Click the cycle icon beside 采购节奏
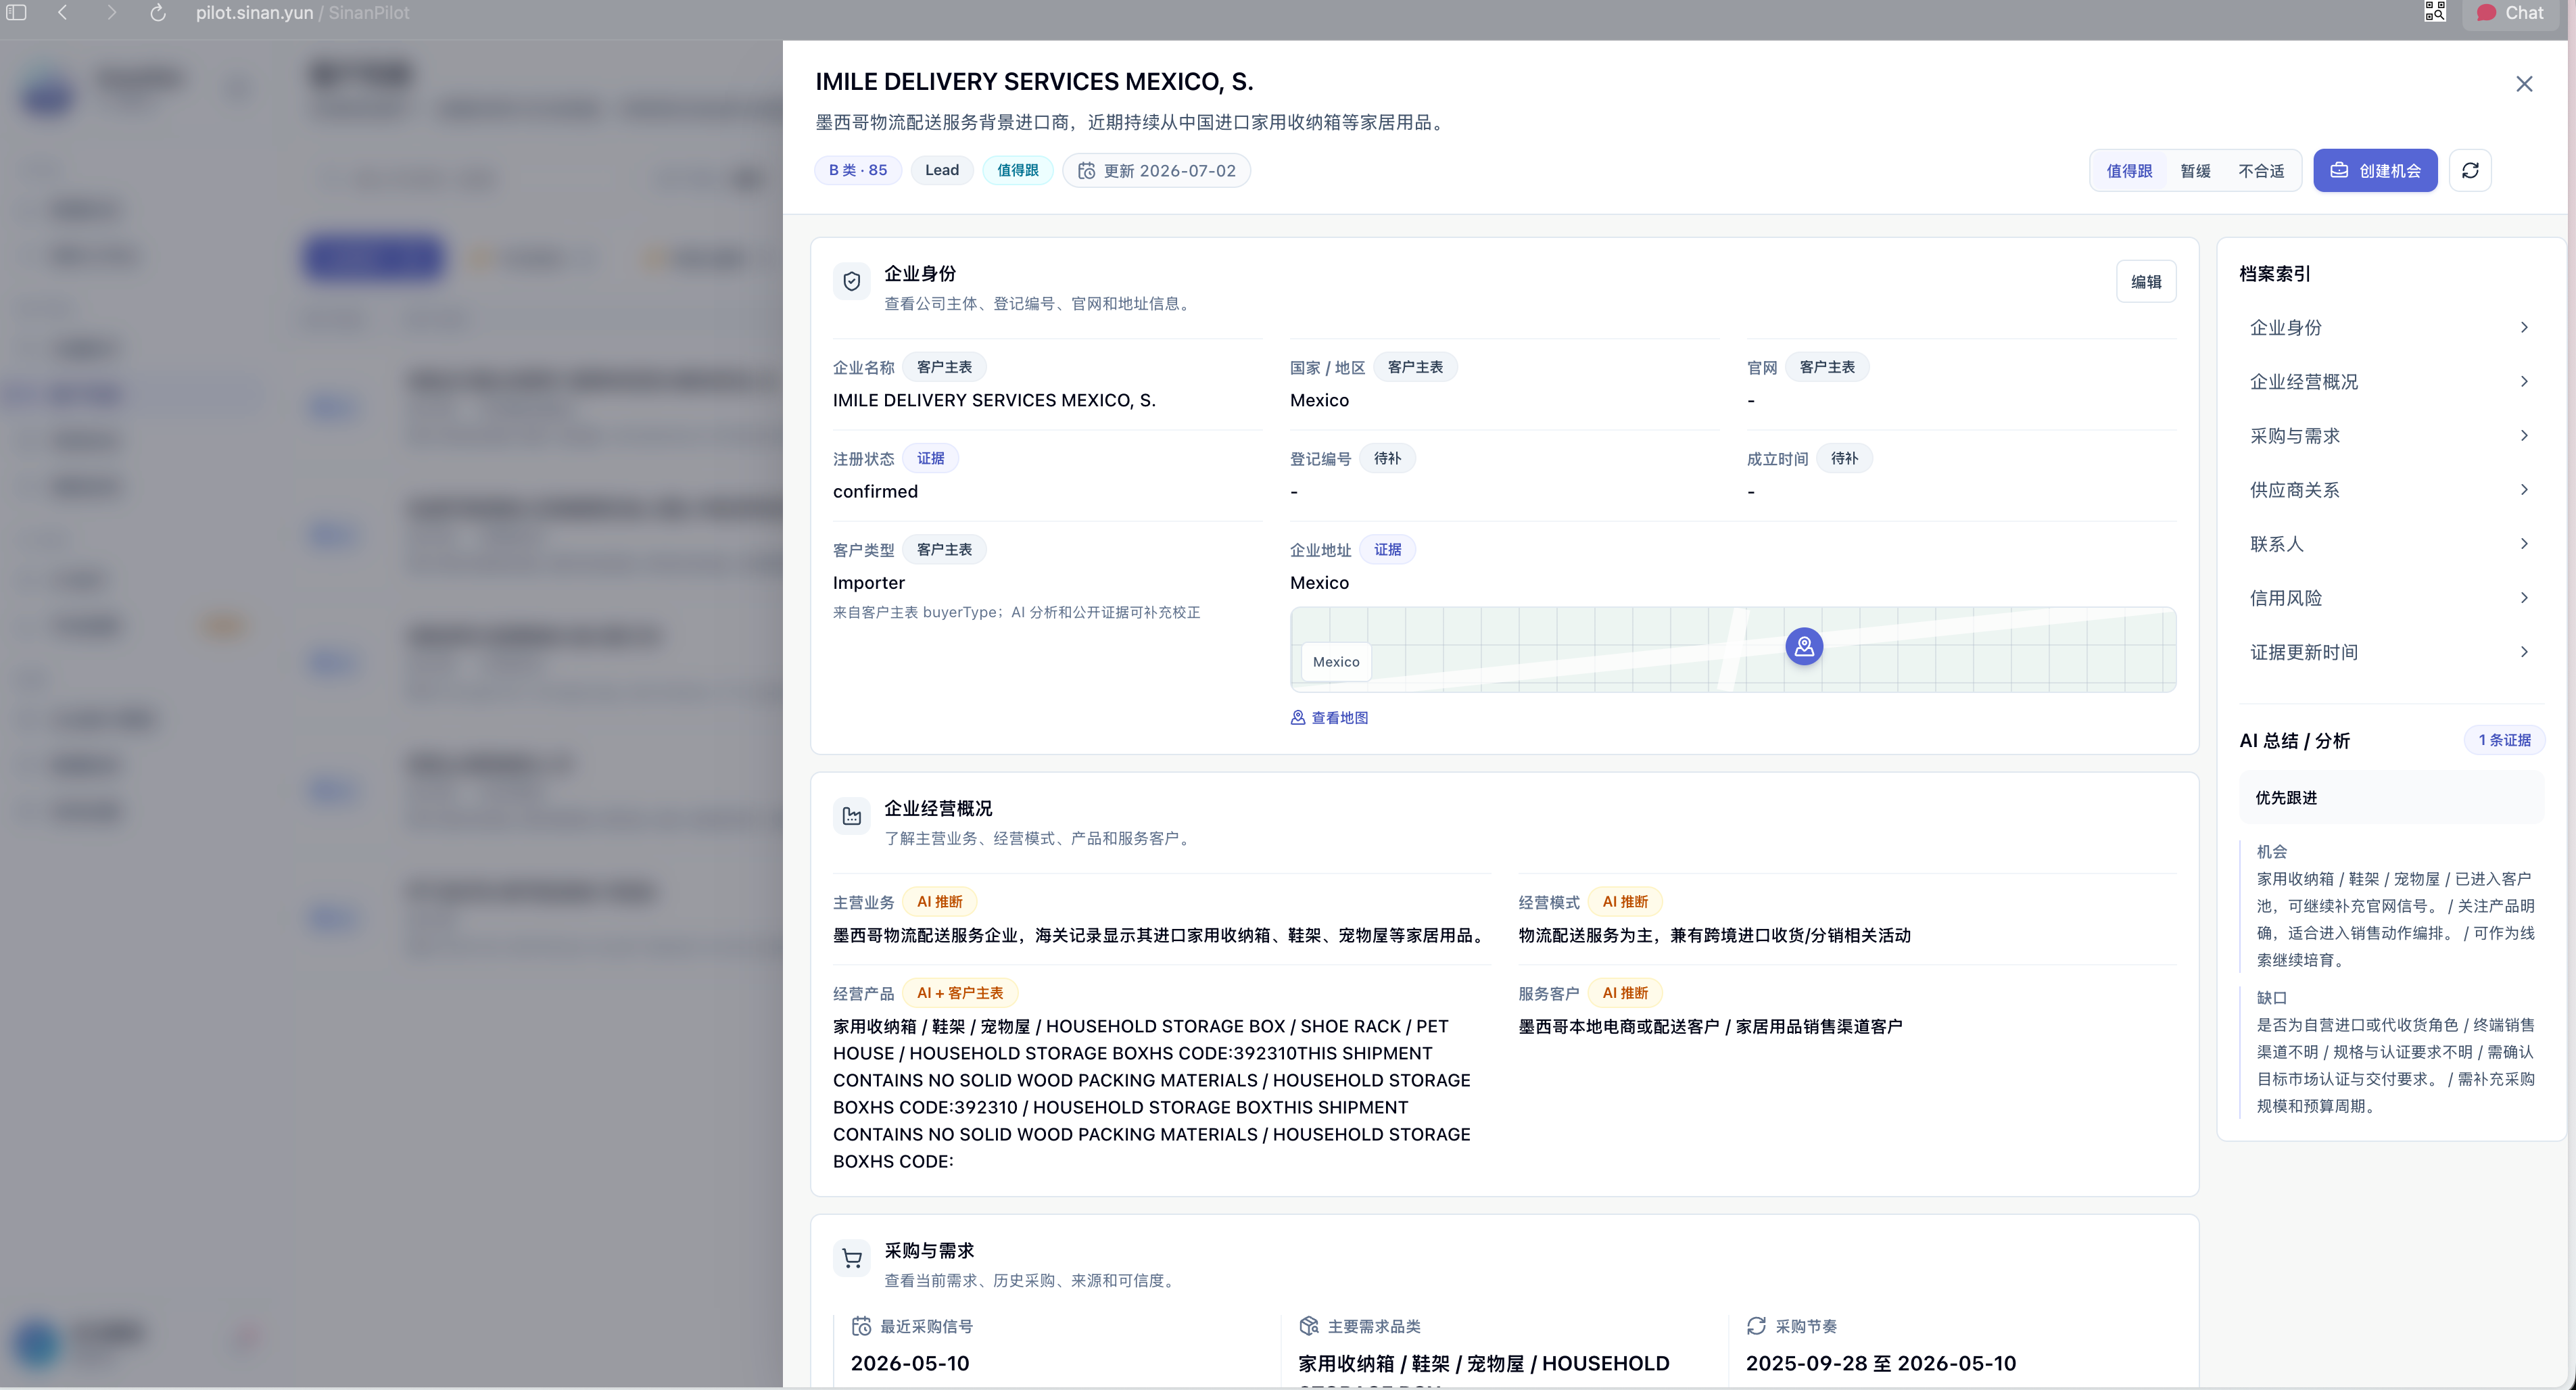This screenshot has height=1390, width=2576. (1756, 1326)
